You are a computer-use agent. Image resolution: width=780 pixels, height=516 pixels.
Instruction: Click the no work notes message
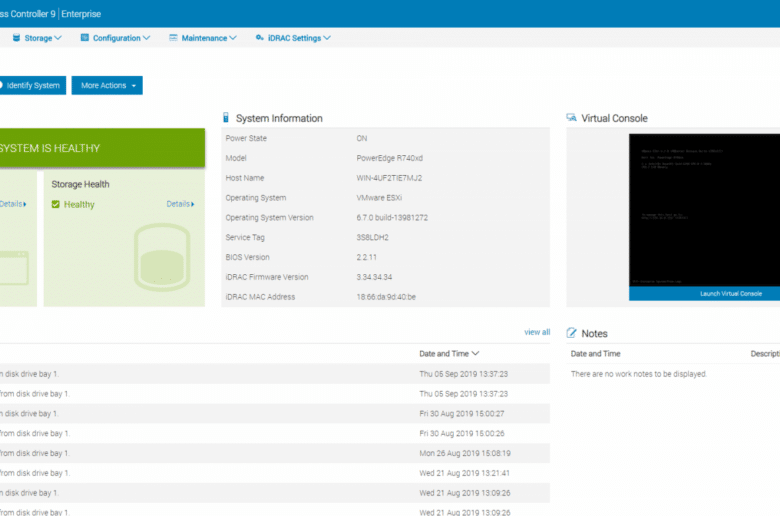point(639,374)
